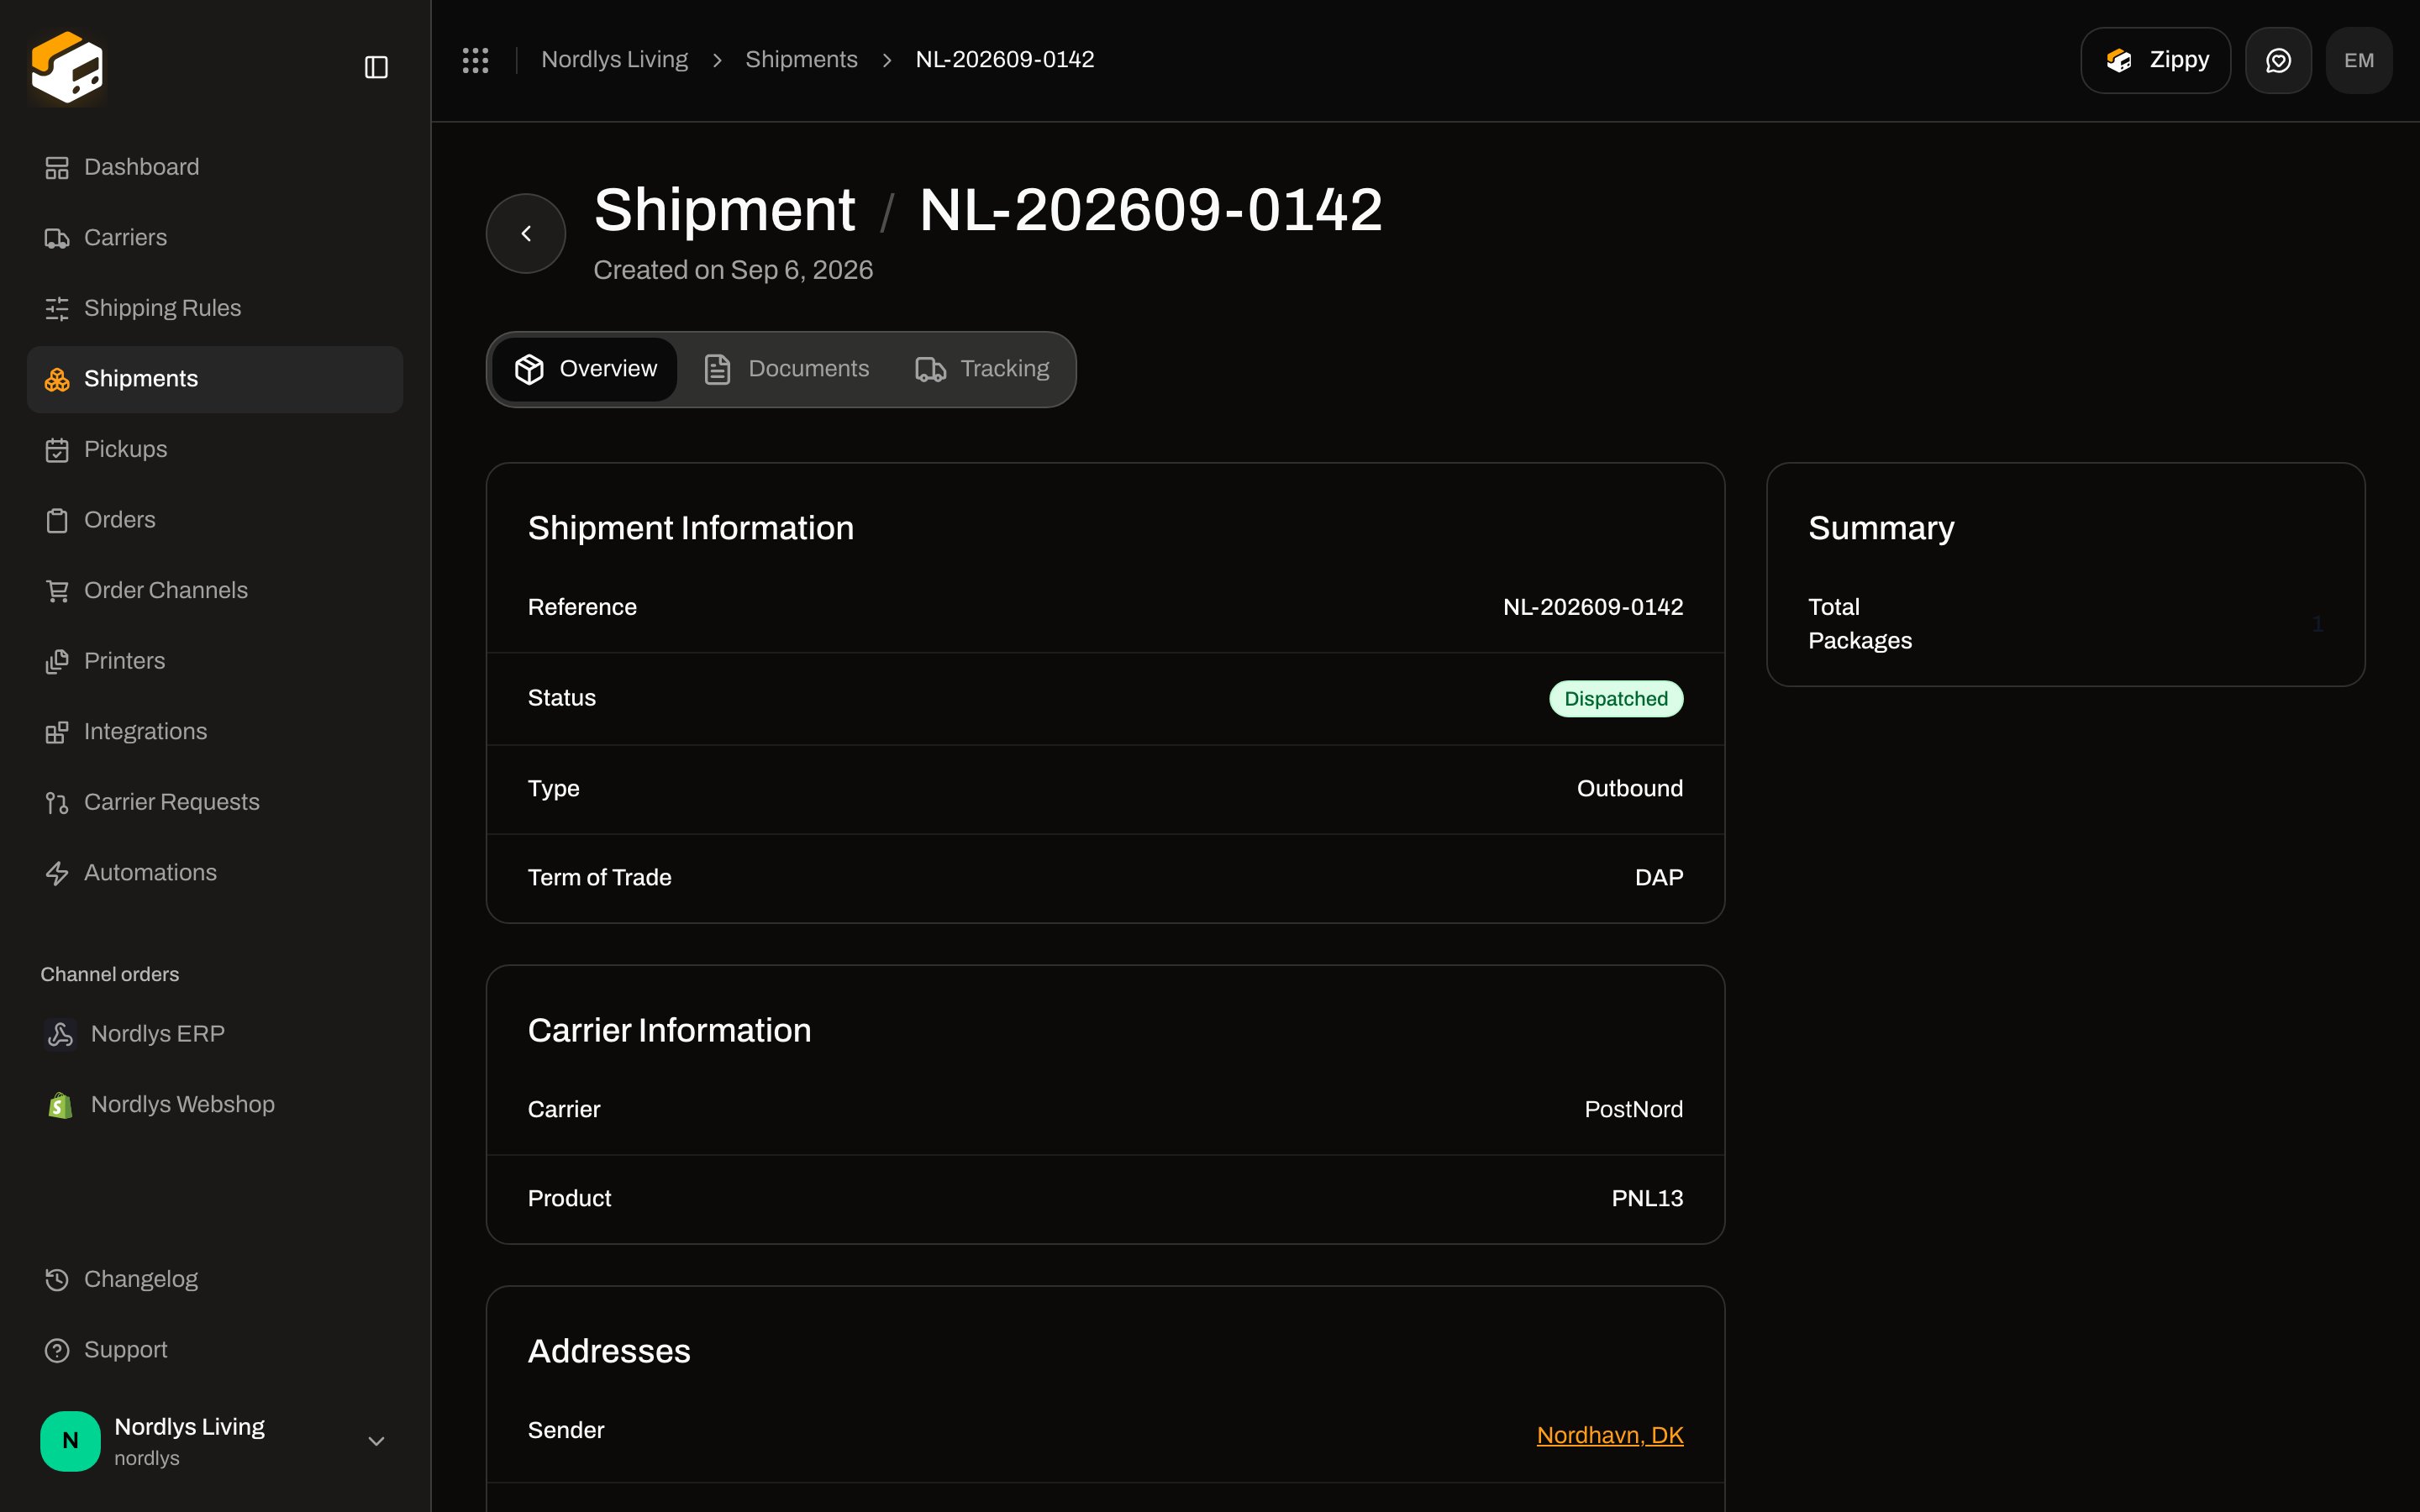This screenshot has width=2420, height=1512.
Task: Collapse the sidebar panel toggle
Action: pyautogui.click(x=376, y=67)
